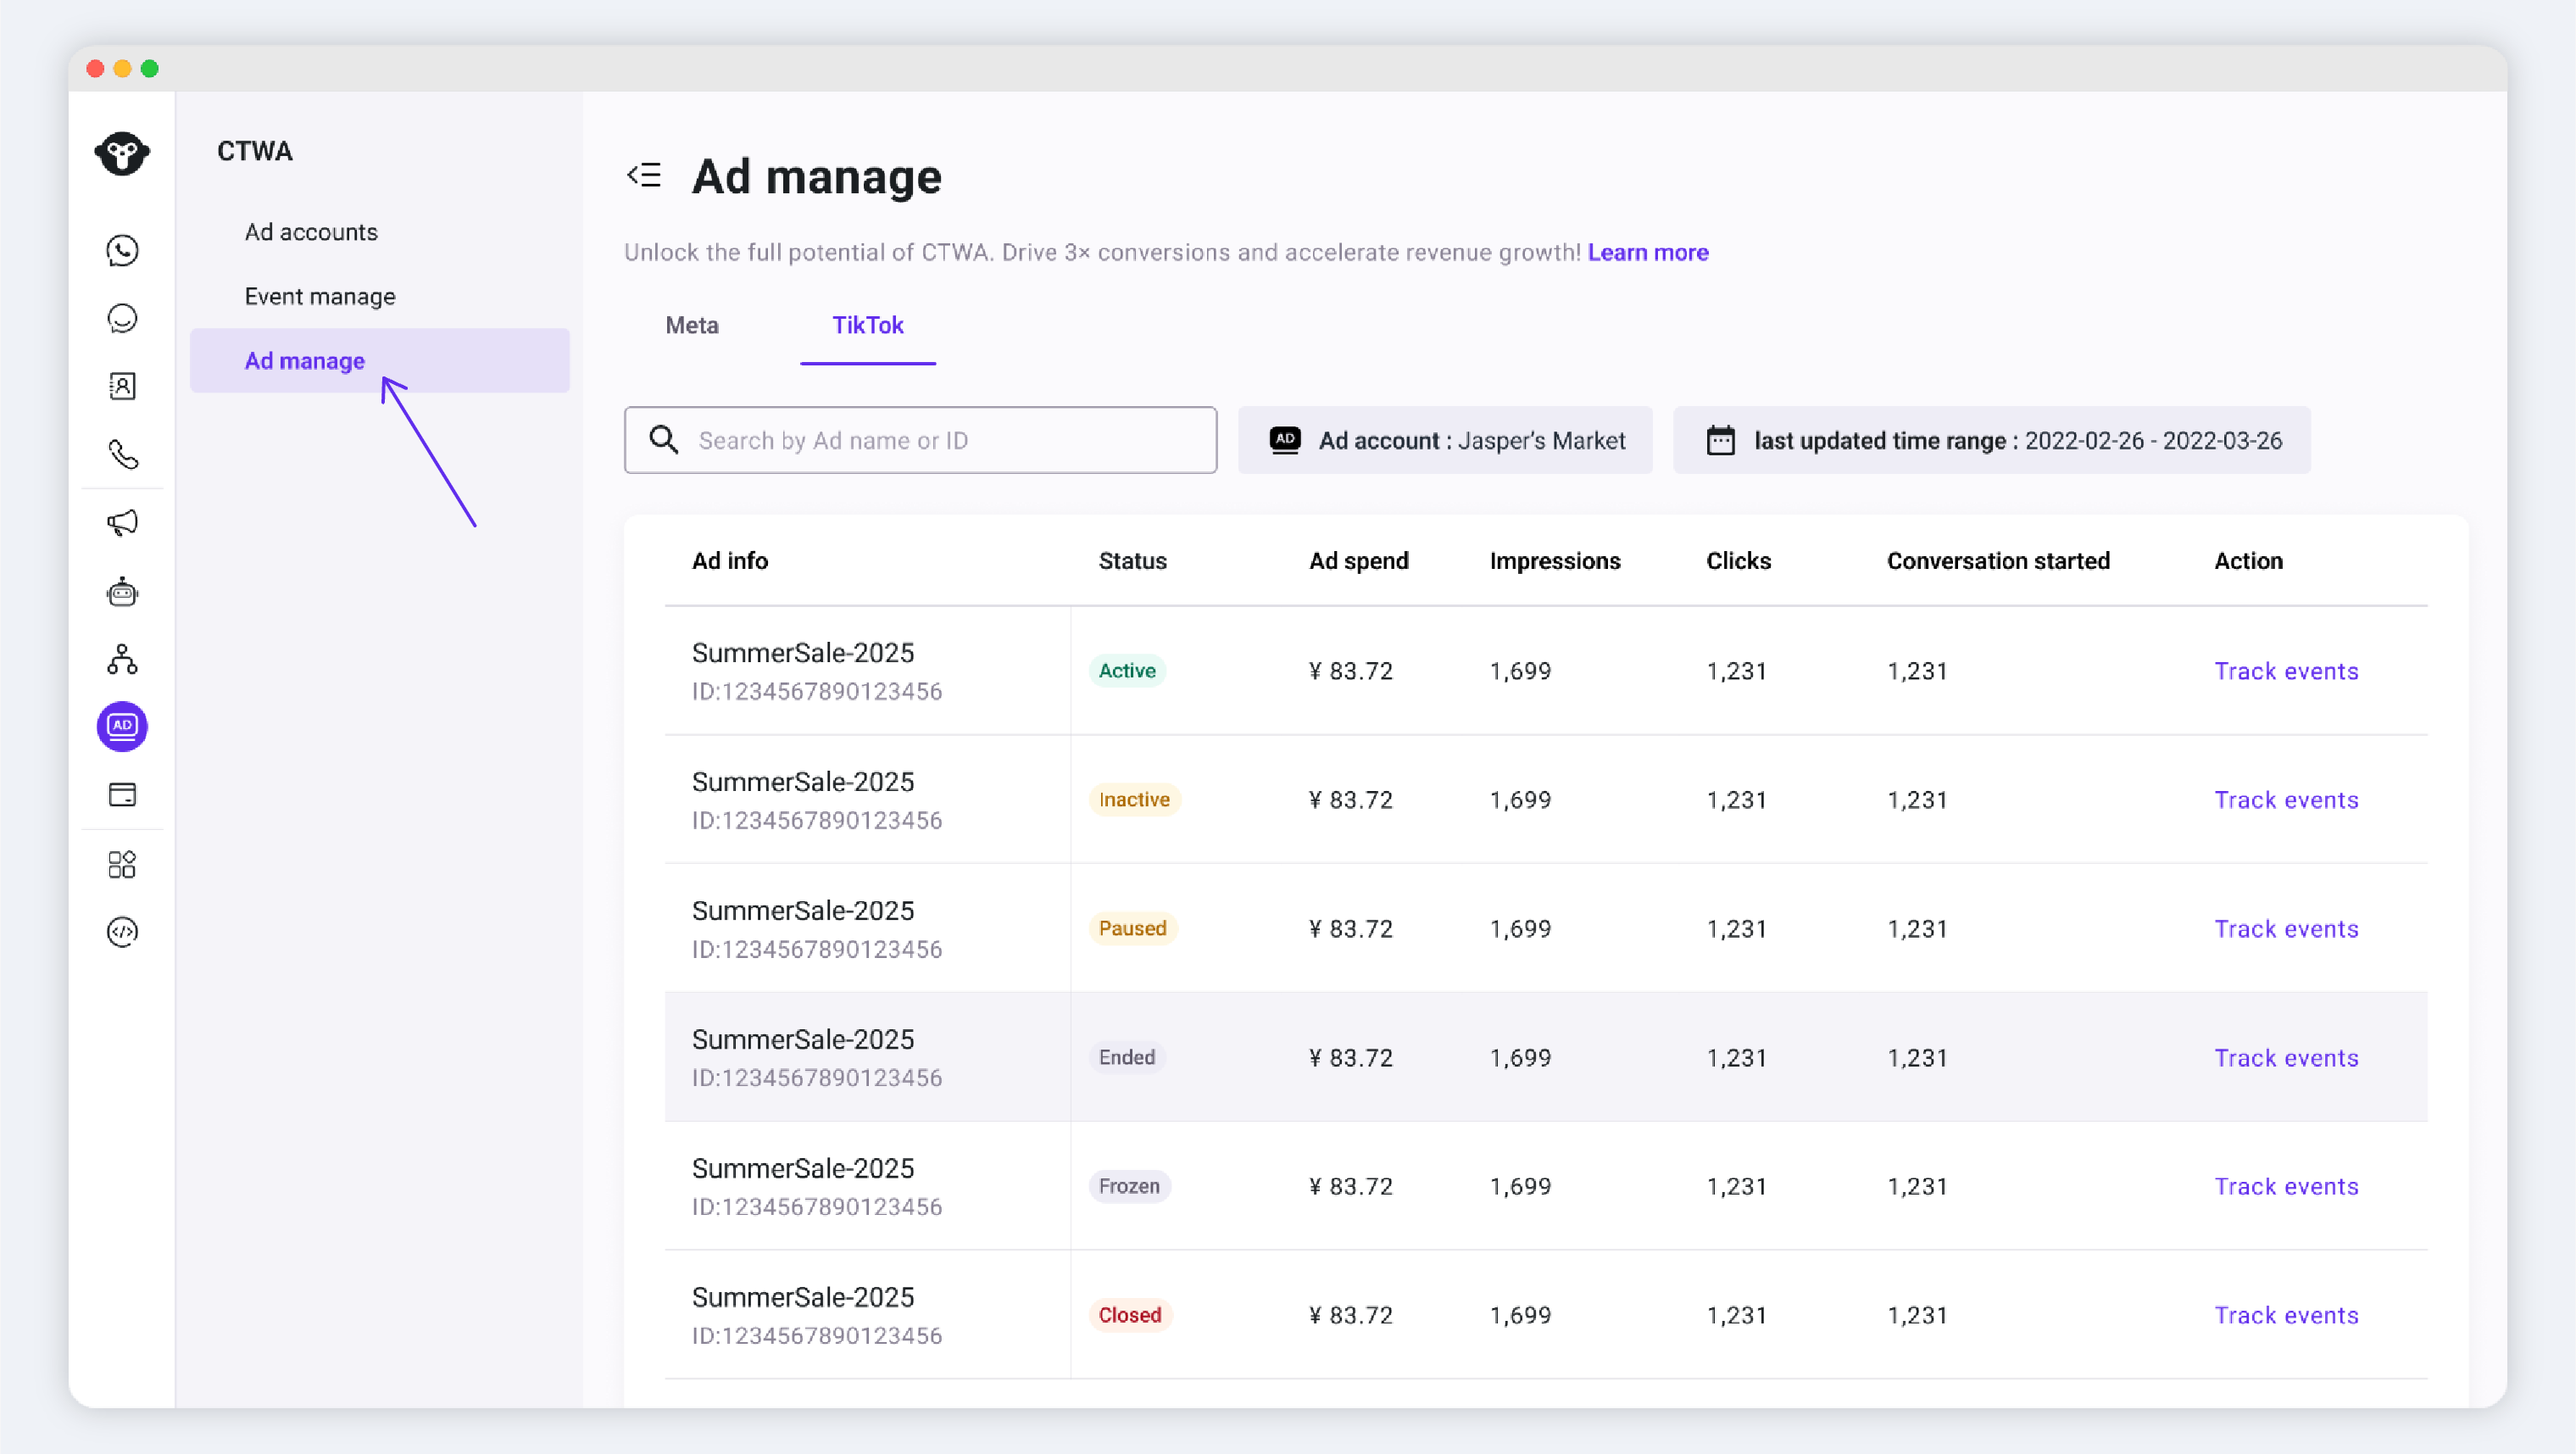Image resolution: width=2576 pixels, height=1454 pixels.
Task: Open the contacts icon in sidebar
Action: 122,386
